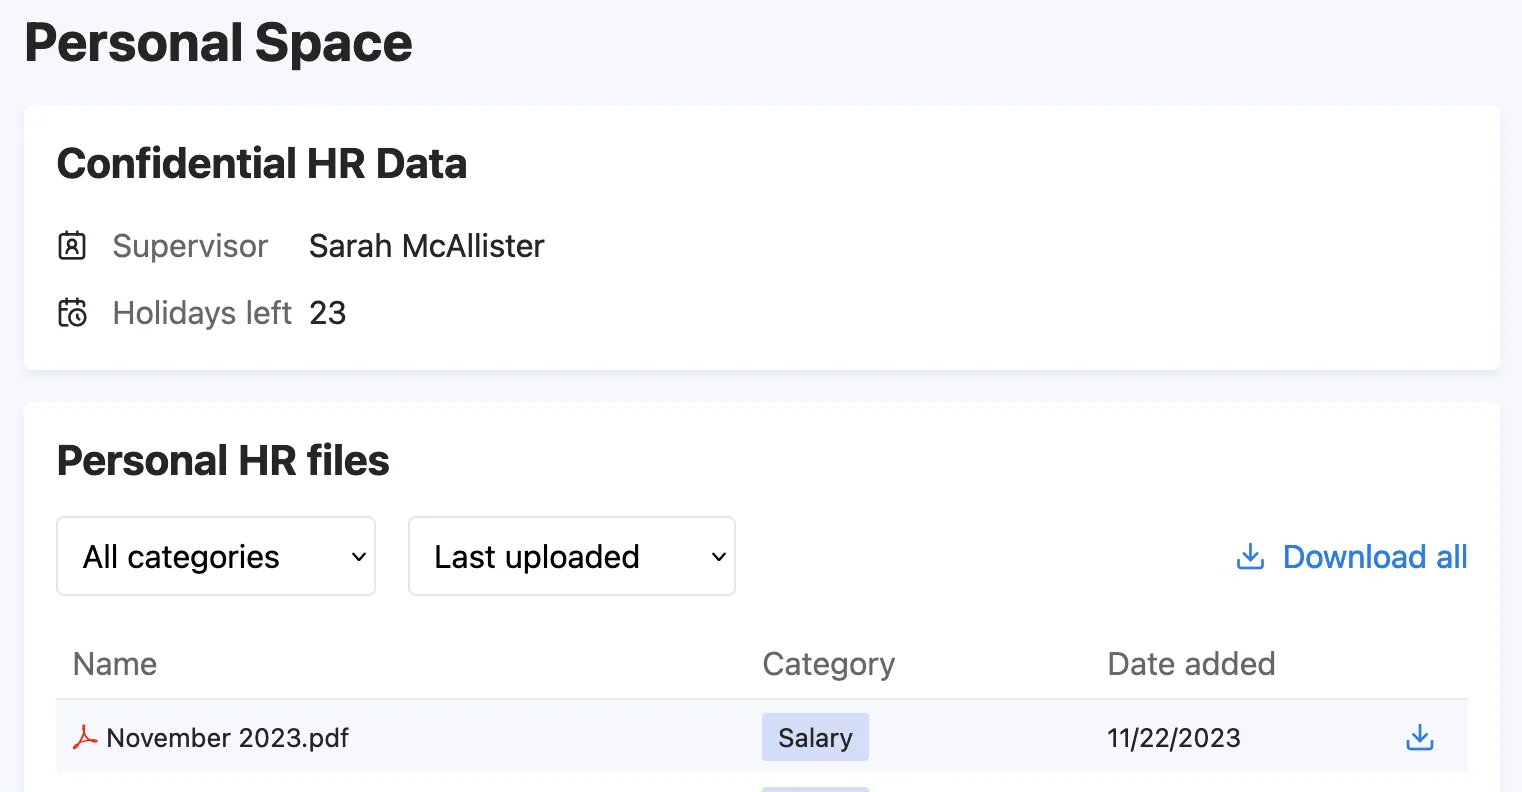Click the Category column header
Image resolution: width=1522 pixels, height=792 pixels.
(x=829, y=664)
